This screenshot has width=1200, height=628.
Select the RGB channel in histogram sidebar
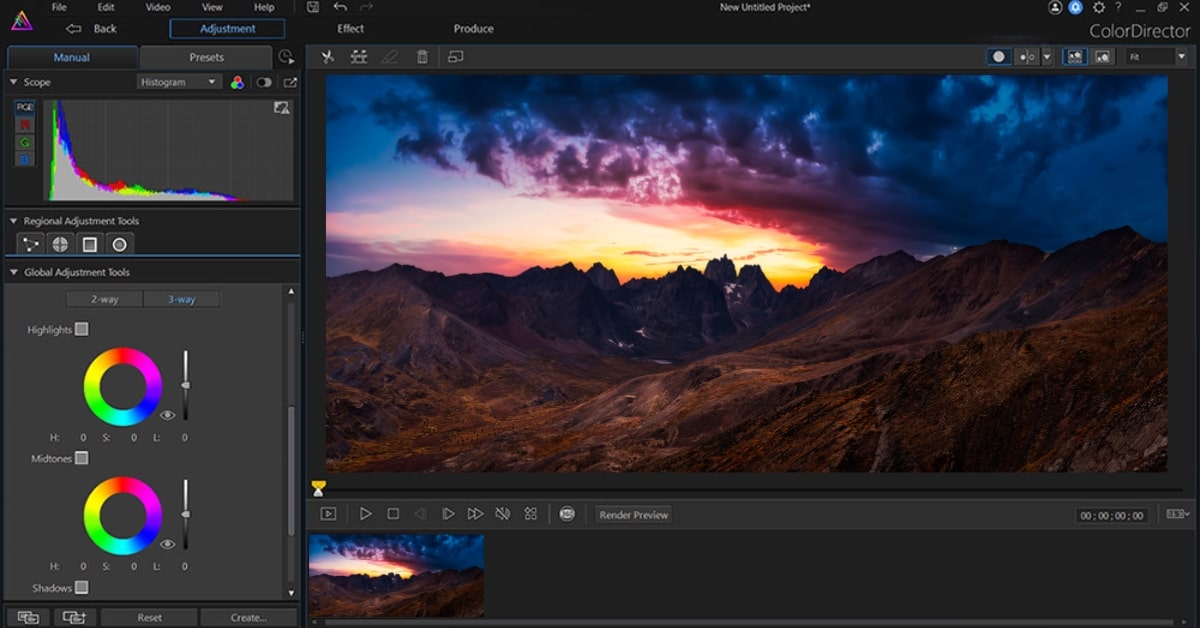tap(24, 108)
